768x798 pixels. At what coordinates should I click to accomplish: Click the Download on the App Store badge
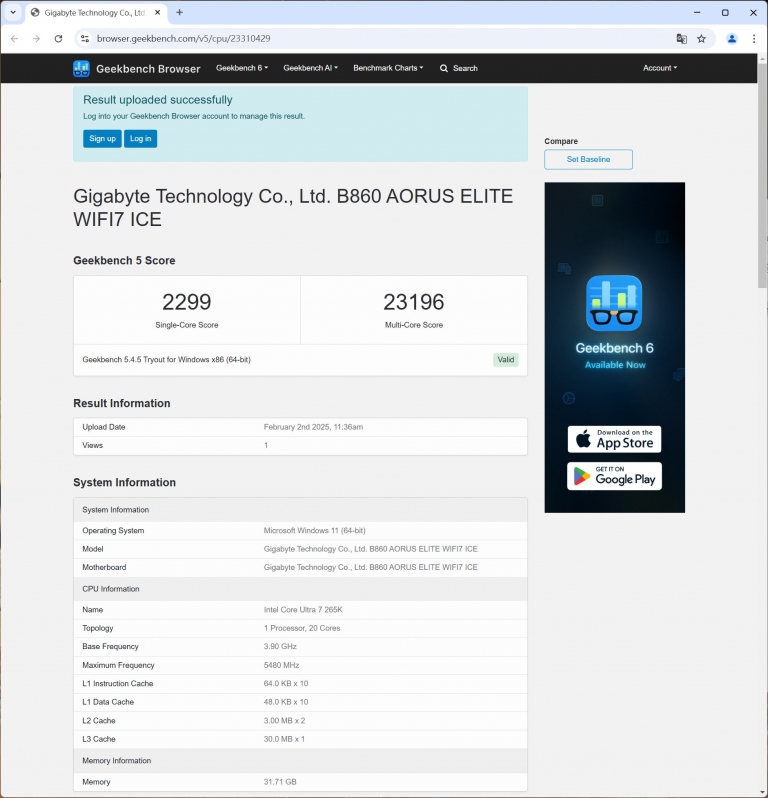pos(614,439)
